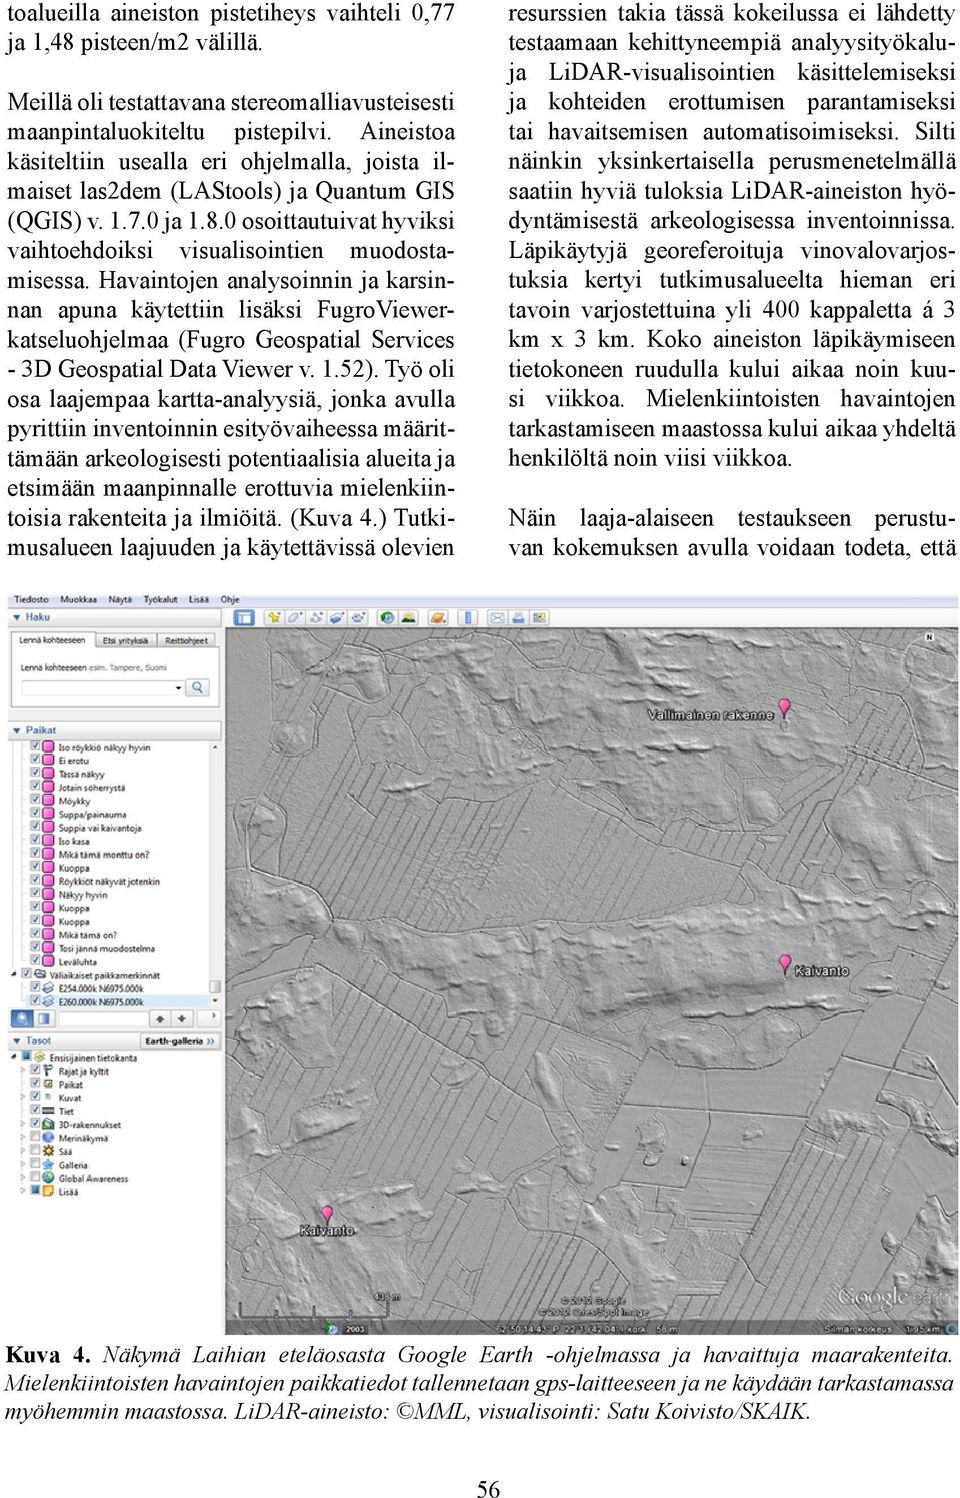Screen dimensions: 960x1498
Task: Click the panel view toggle beside places search
Action: tap(44, 1018)
